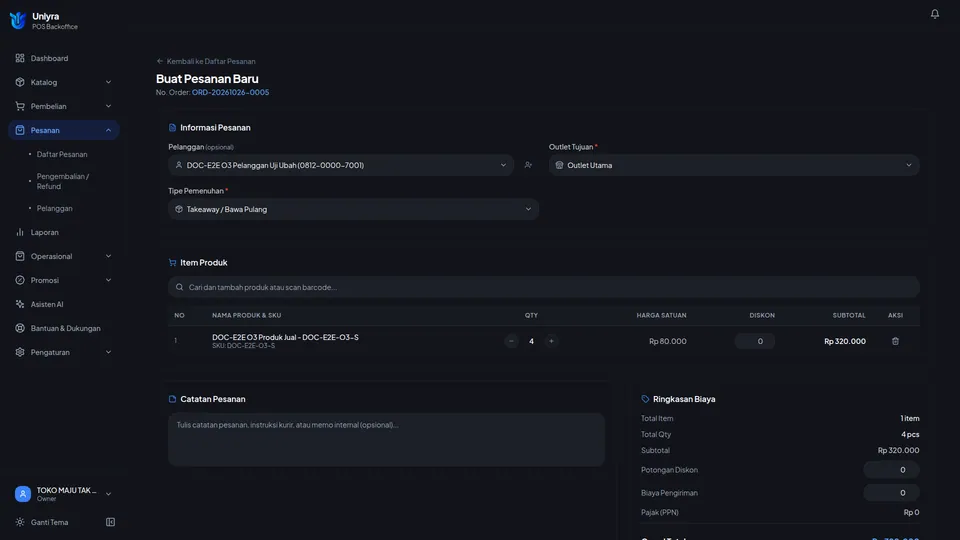Click Ganti Tema button

tap(49, 522)
